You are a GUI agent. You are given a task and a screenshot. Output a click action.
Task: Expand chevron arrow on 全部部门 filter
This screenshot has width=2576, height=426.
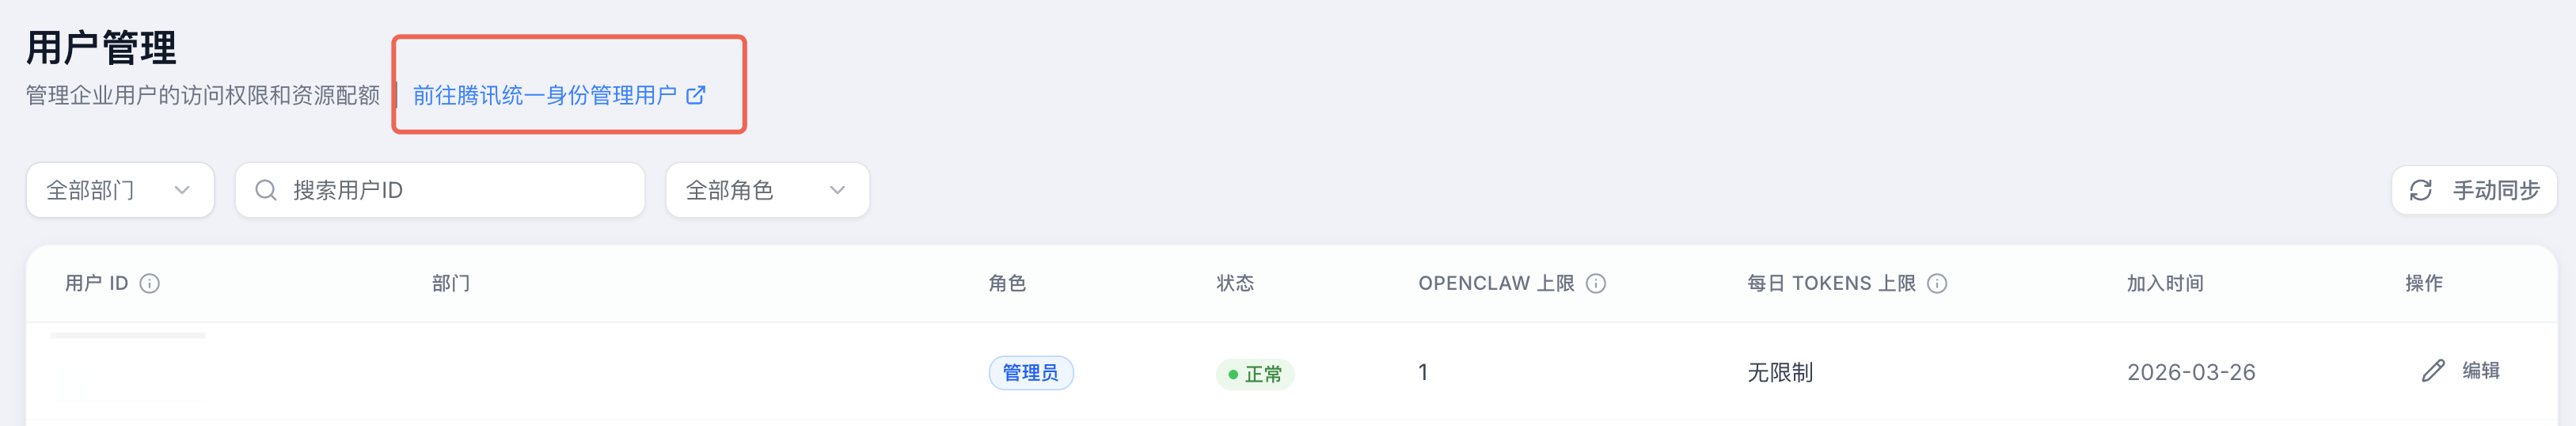pos(182,190)
